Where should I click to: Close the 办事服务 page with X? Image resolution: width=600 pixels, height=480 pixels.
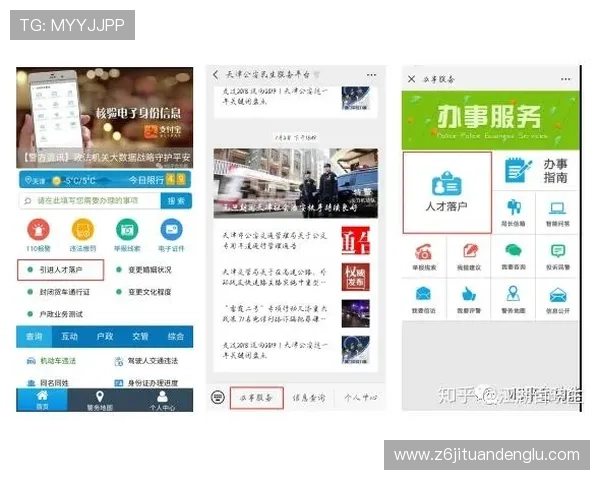[411, 79]
